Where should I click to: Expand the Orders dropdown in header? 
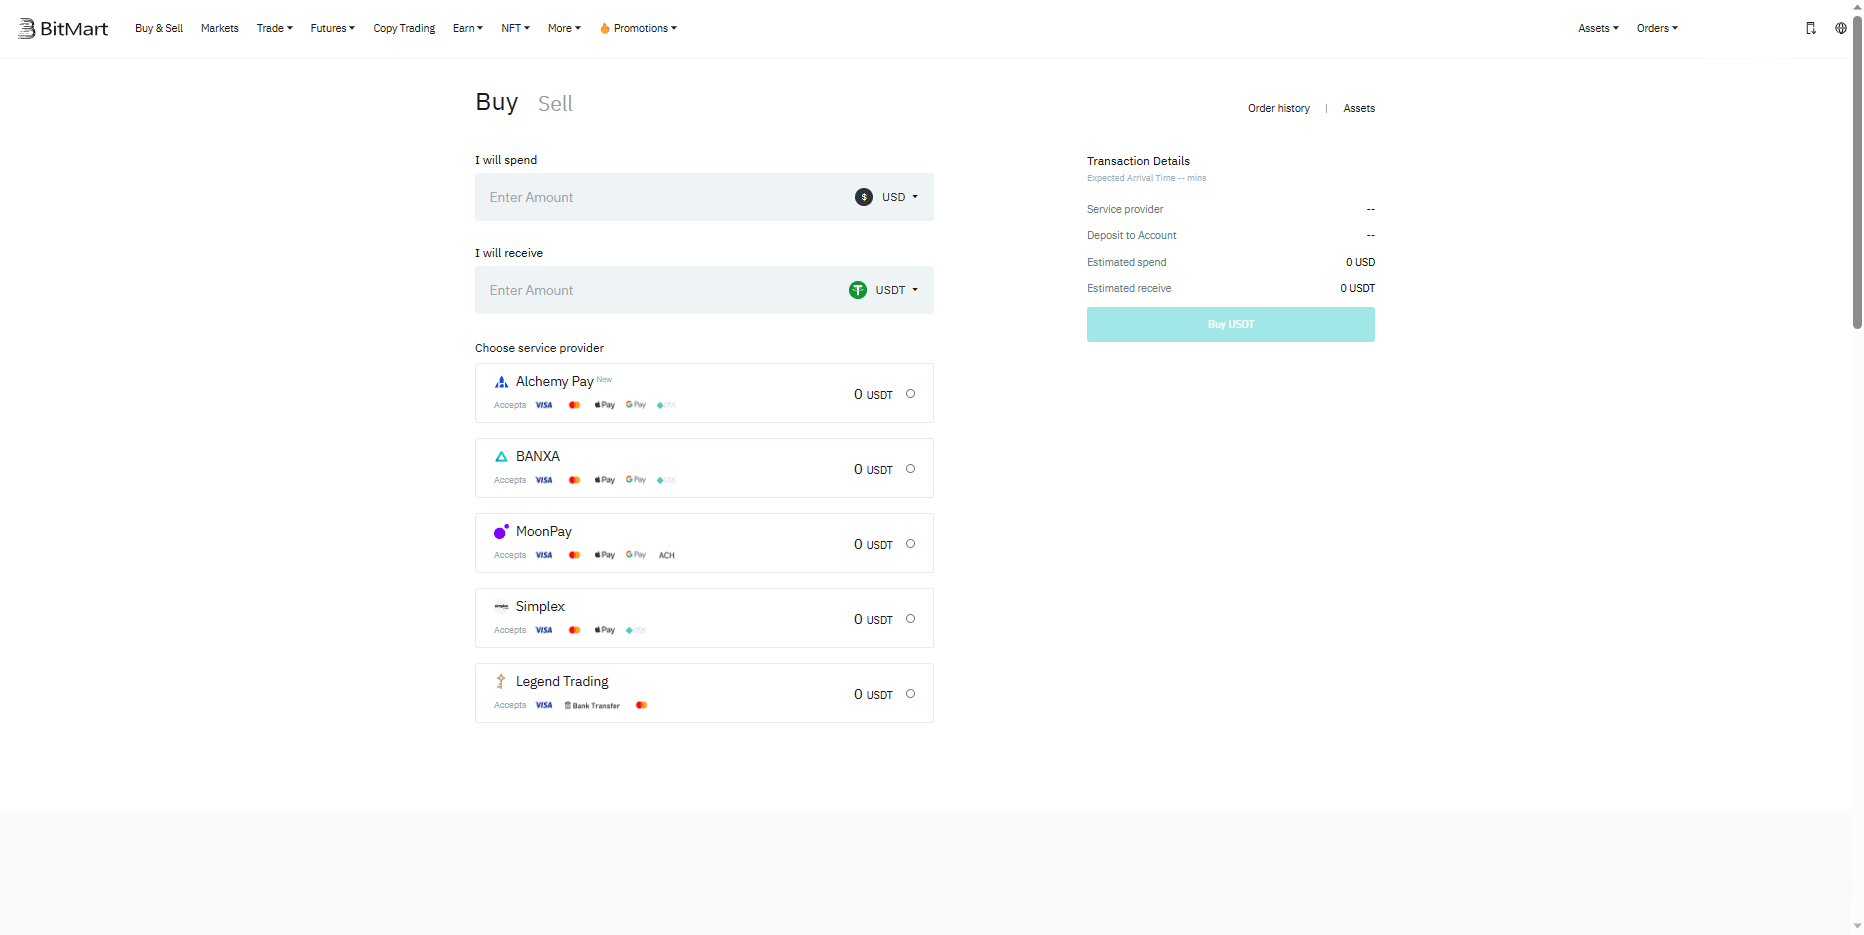[x=1657, y=28]
